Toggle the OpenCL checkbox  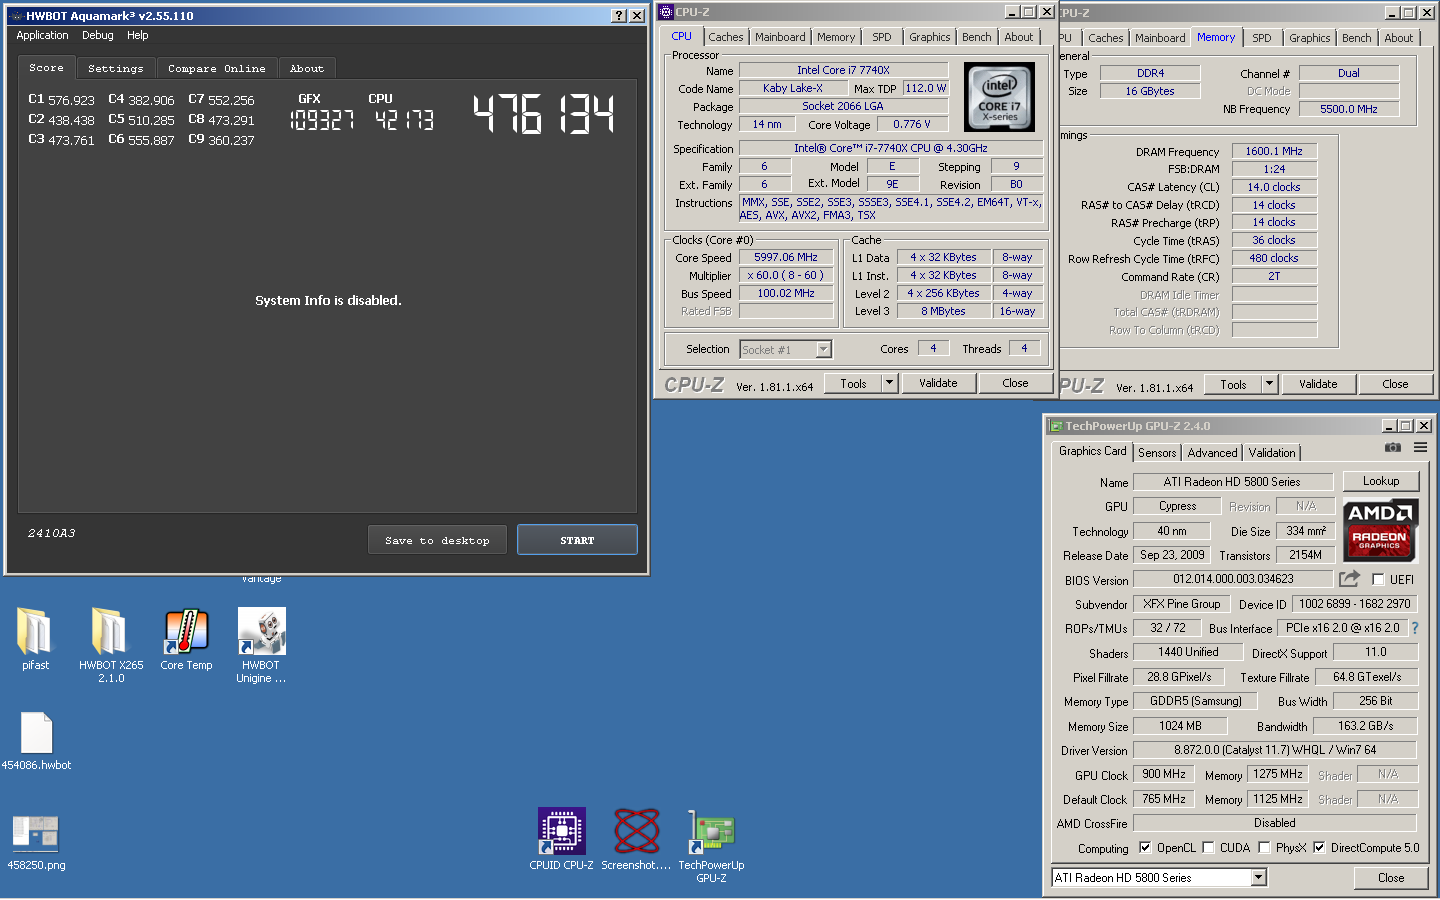pos(1145,847)
